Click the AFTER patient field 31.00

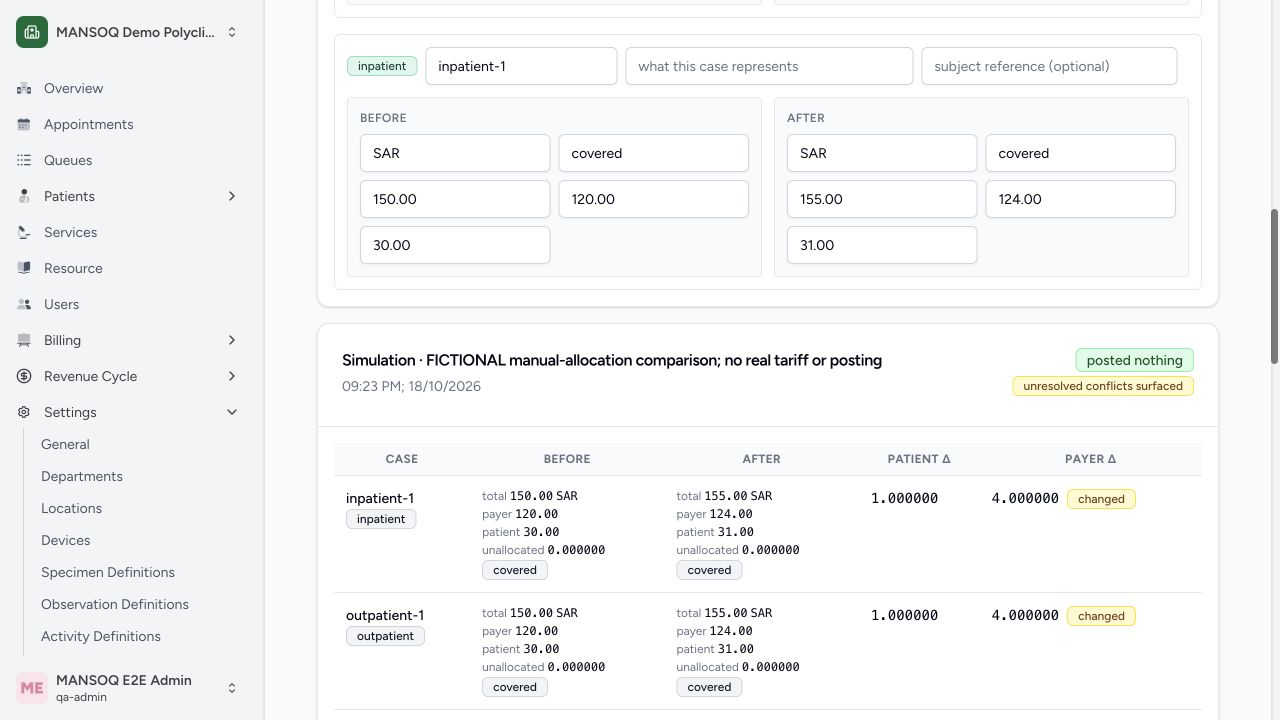[x=882, y=245]
